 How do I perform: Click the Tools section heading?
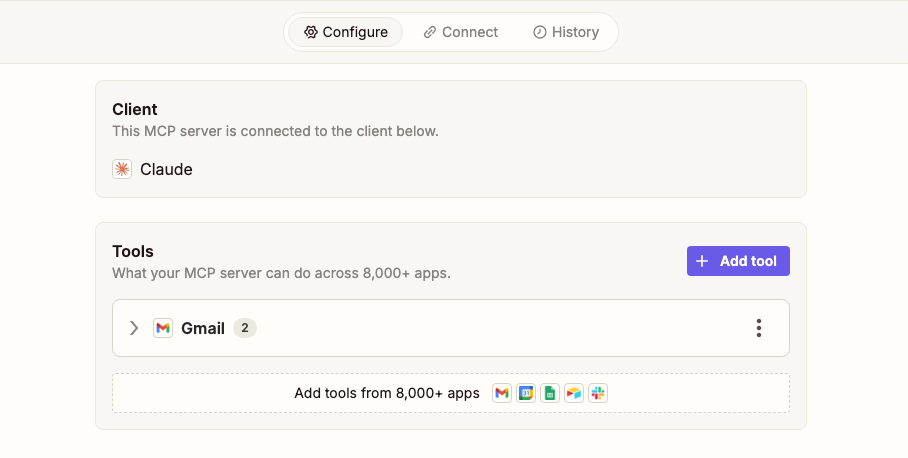[133, 251]
